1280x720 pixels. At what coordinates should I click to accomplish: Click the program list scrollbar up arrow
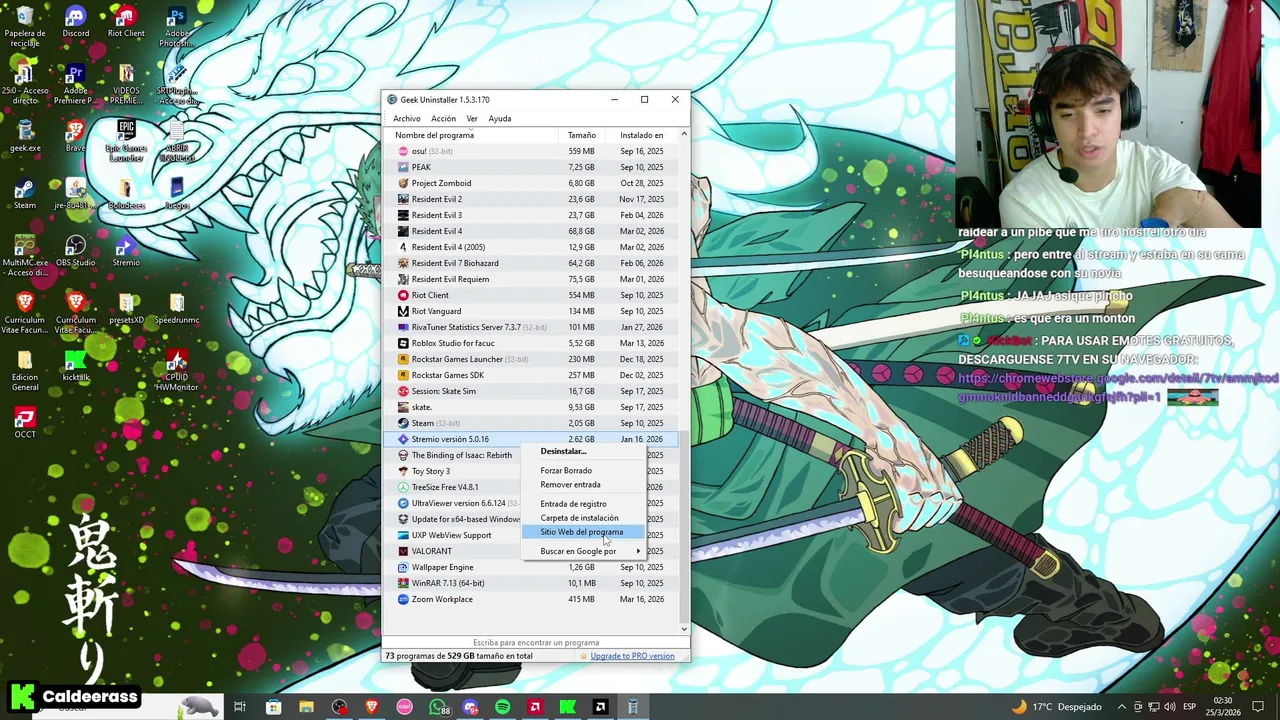684,134
